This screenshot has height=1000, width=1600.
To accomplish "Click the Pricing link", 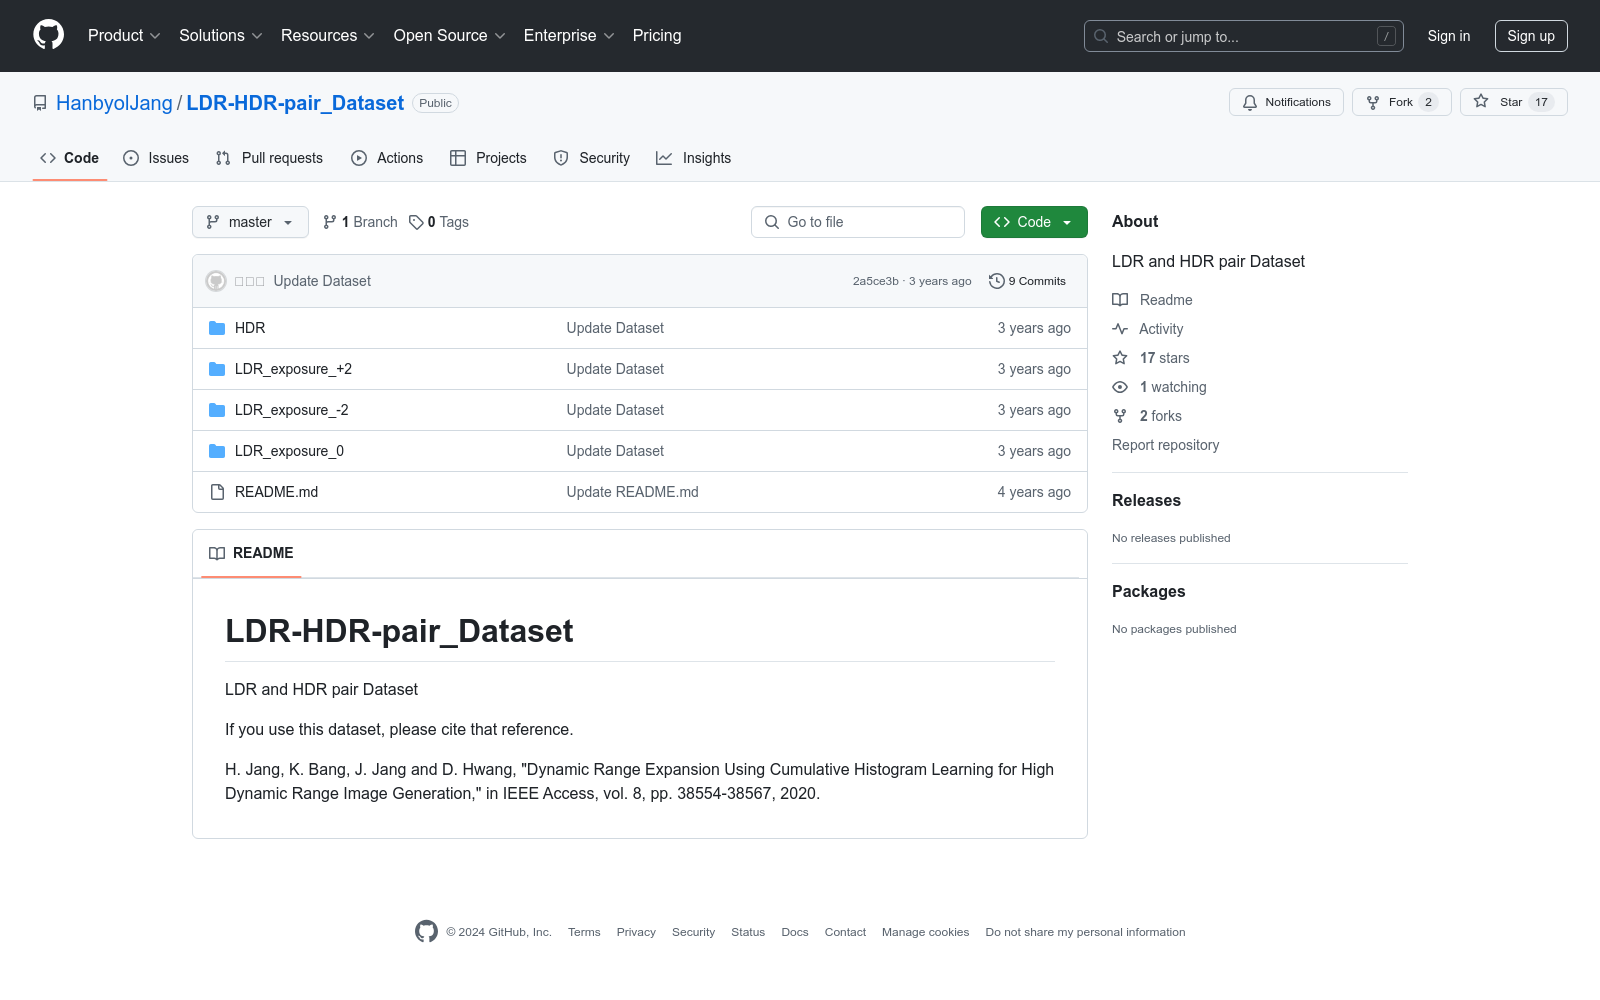I will pyautogui.click(x=657, y=36).
